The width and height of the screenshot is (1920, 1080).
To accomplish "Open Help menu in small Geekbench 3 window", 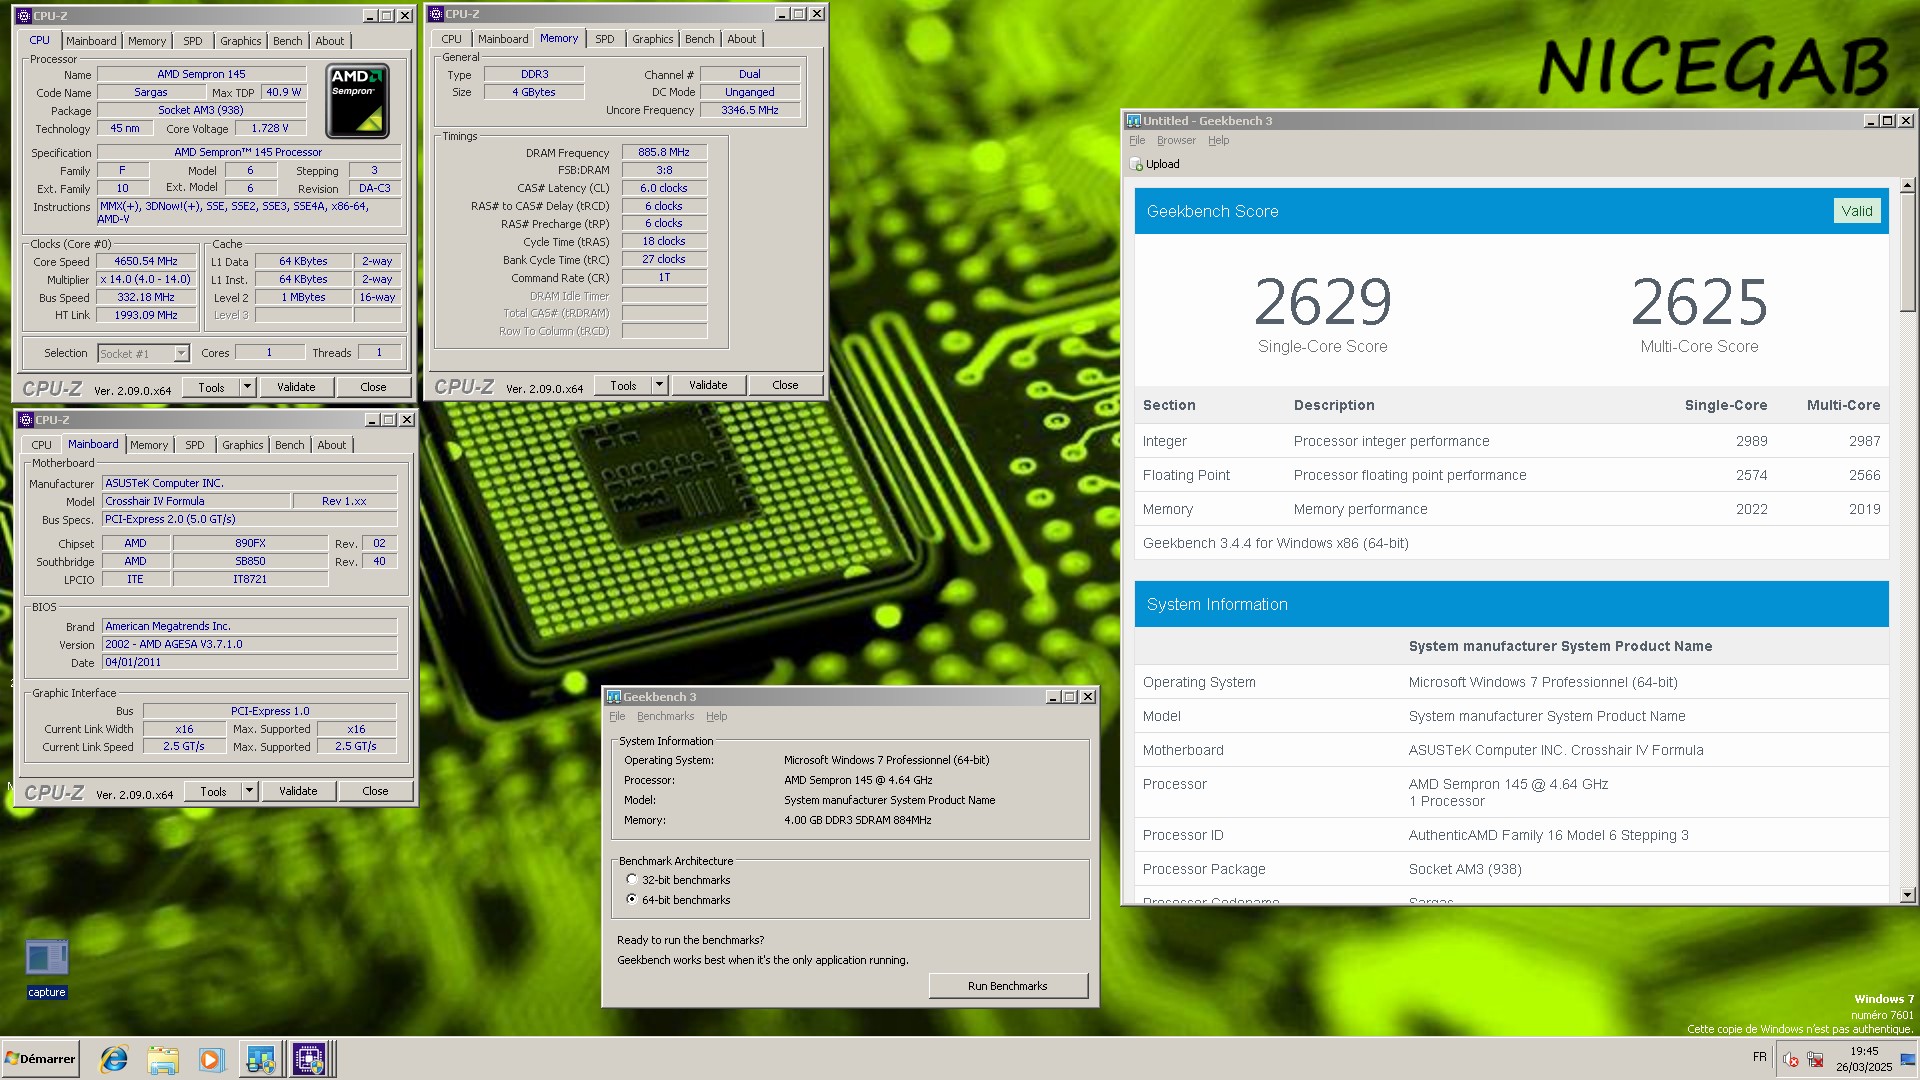I will (716, 716).
